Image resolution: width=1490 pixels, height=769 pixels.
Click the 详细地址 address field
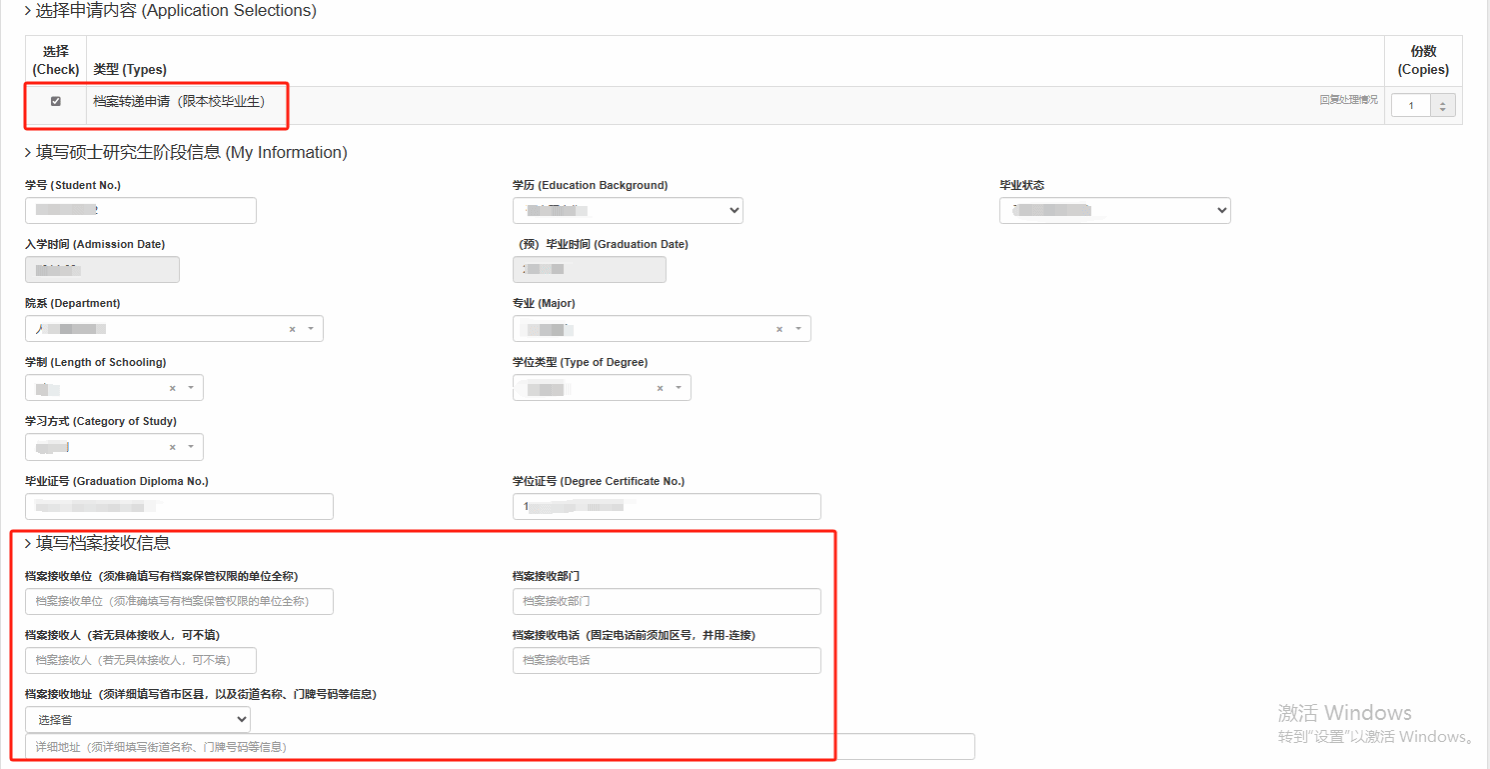pos(500,747)
